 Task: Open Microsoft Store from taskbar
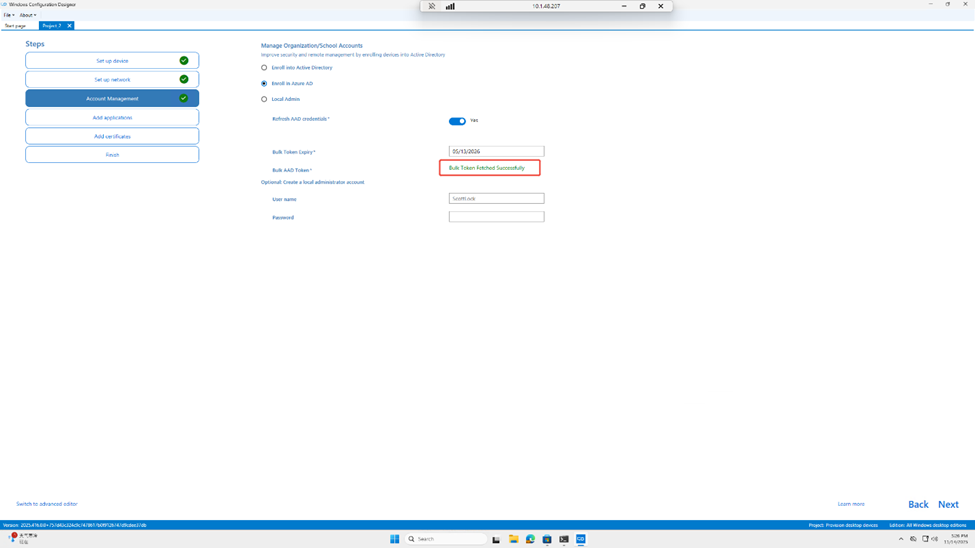(x=547, y=539)
